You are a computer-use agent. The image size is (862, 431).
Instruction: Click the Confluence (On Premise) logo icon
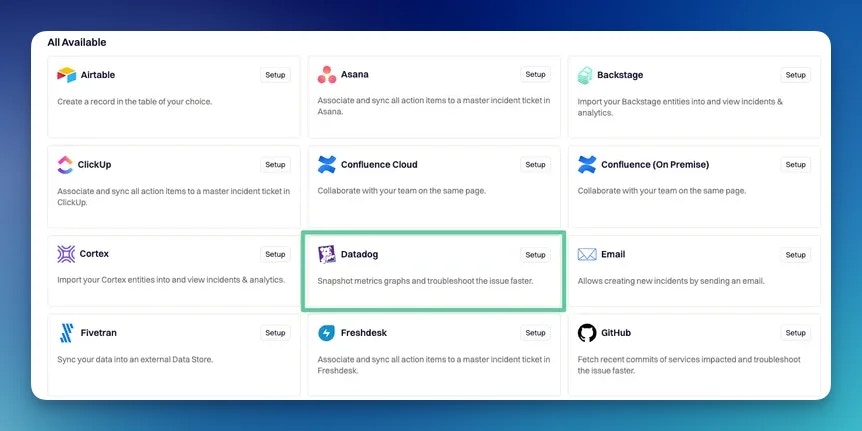587,164
